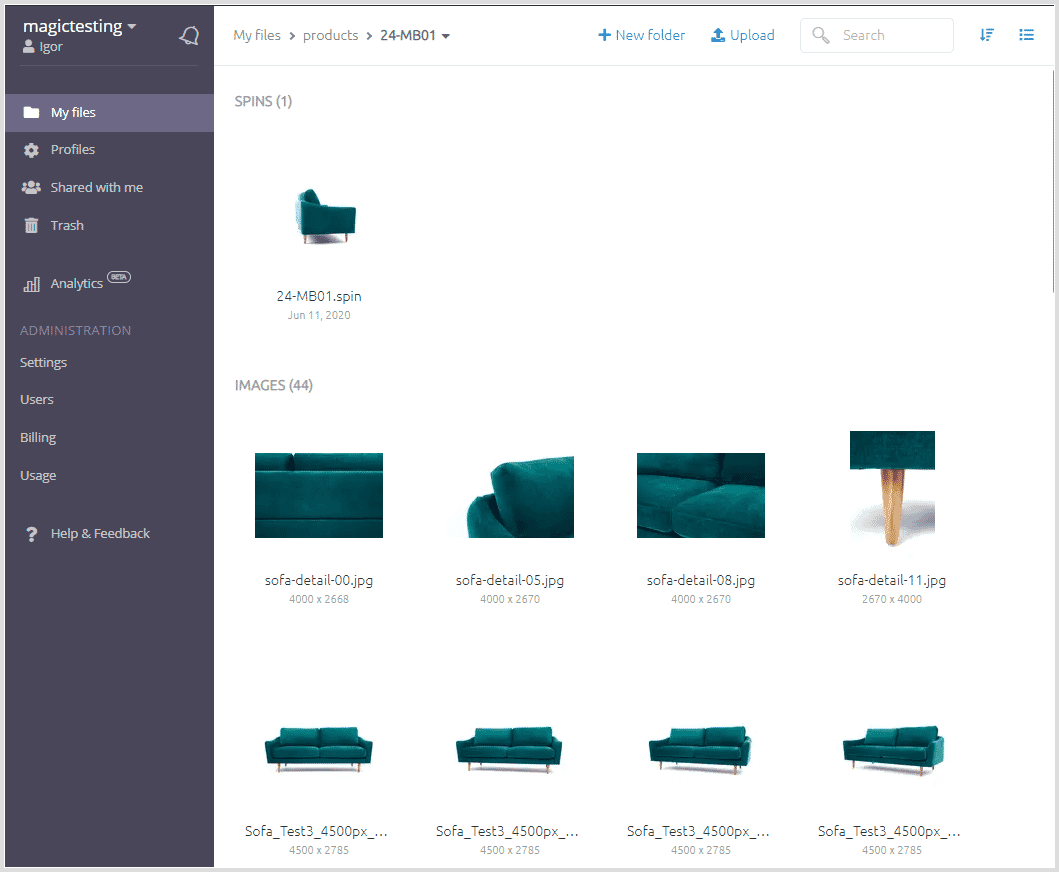Click the Analytics bar chart icon
The width and height of the screenshot is (1059, 872).
pyautogui.click(x=31, y=285)
